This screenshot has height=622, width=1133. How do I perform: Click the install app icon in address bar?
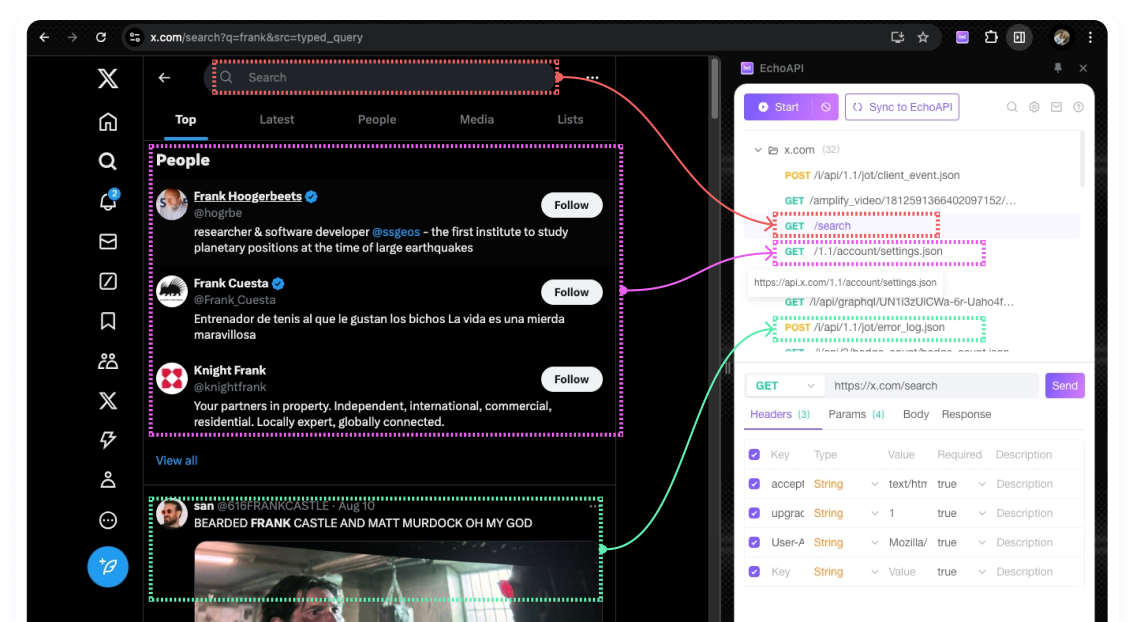[x=897, y=37]
